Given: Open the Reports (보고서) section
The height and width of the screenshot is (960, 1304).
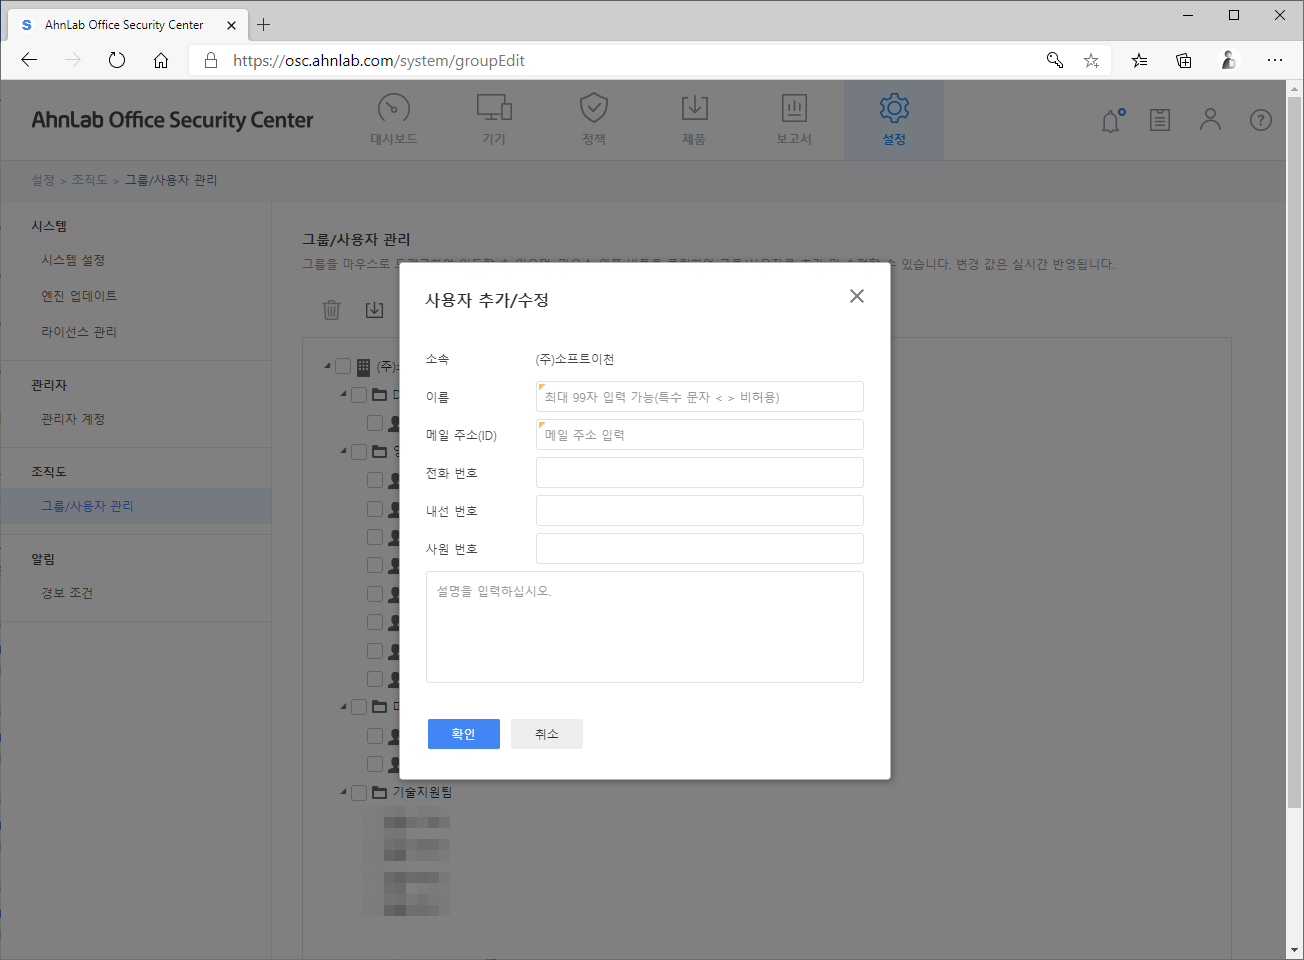Looking at the screenshot, I should 794,119.
